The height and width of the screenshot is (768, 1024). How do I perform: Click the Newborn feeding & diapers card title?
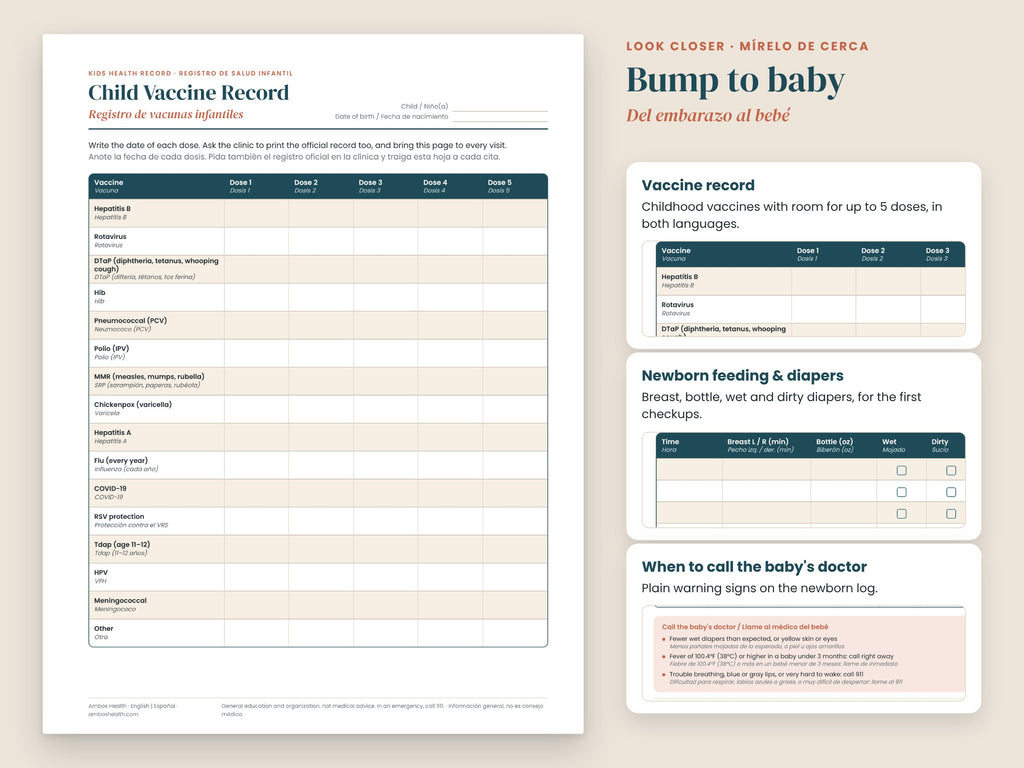[x=742, y=376]
